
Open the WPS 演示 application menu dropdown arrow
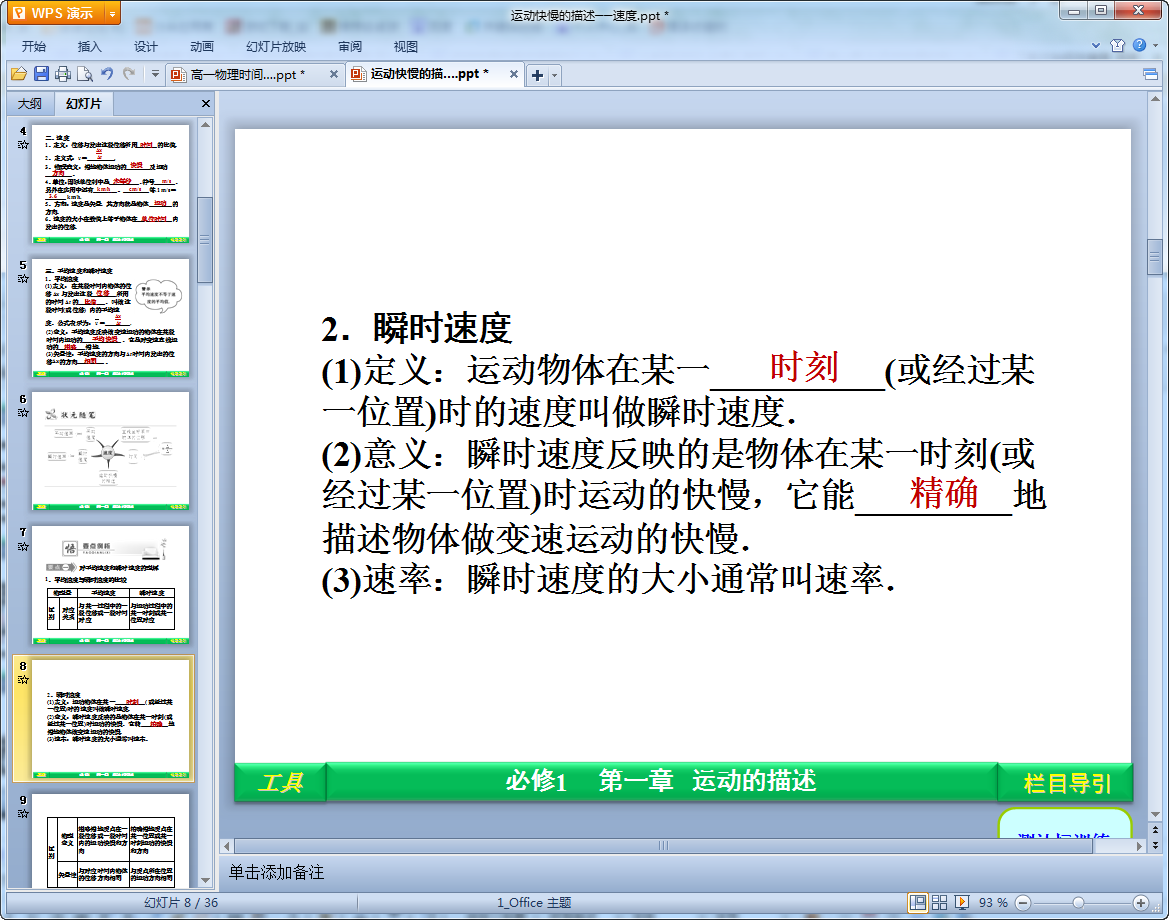[x=113, y=13]
